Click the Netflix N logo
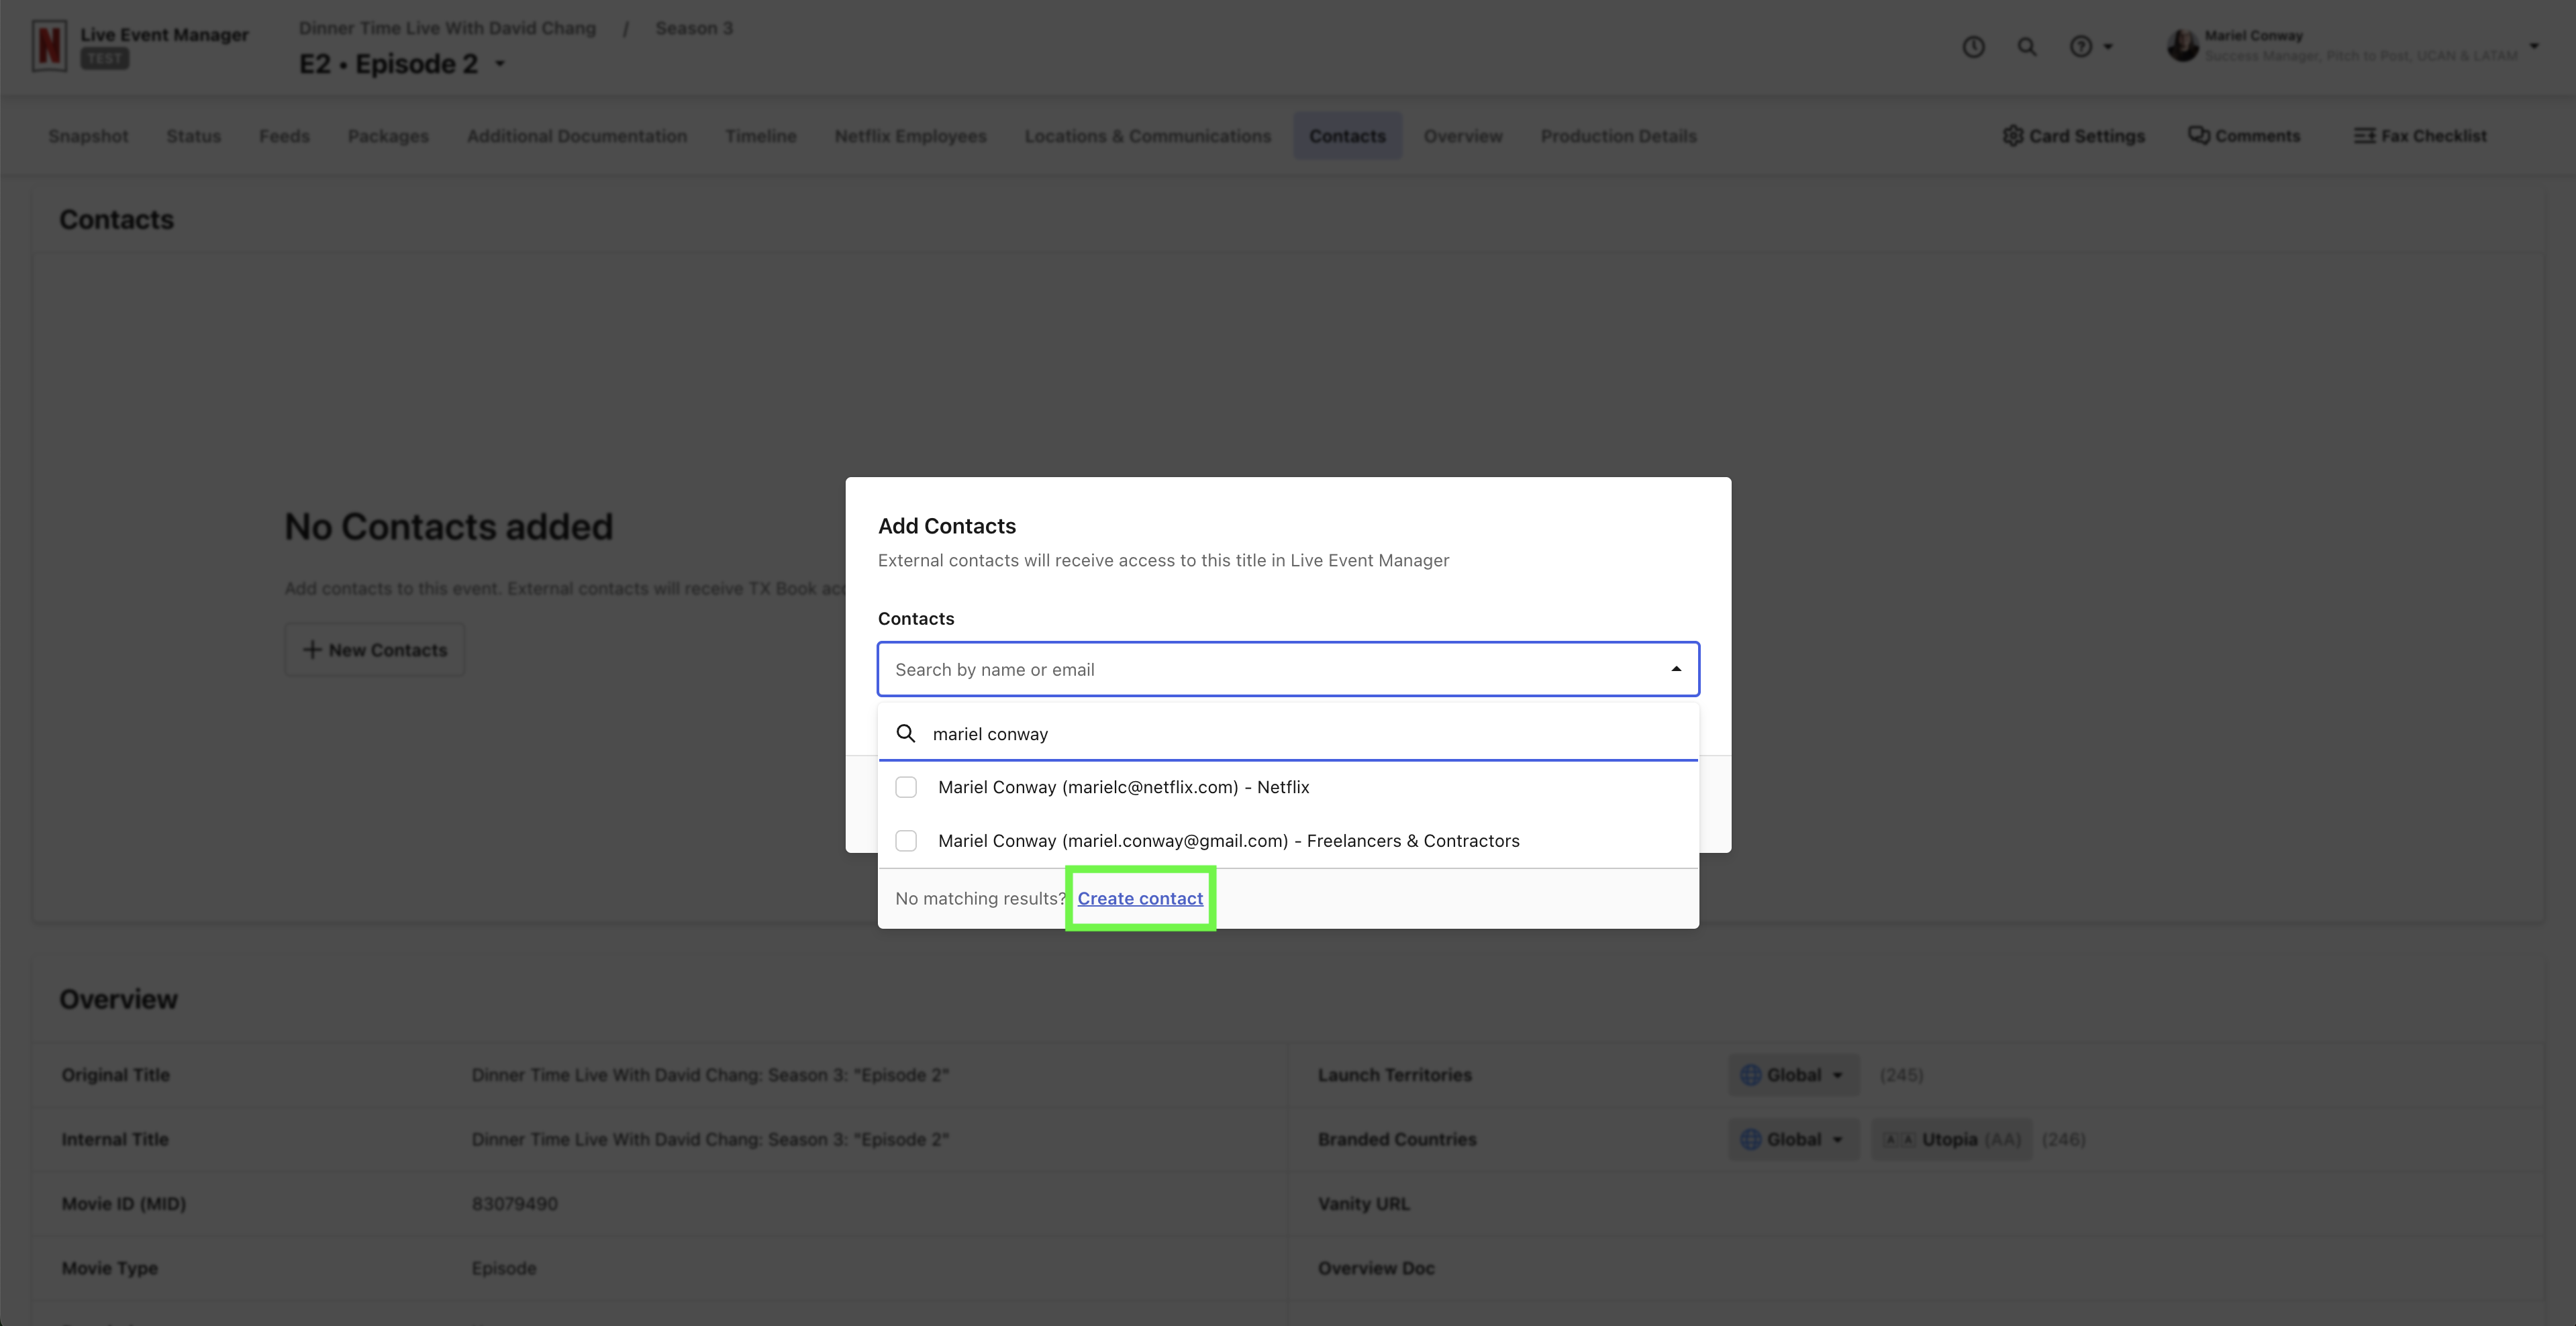 pos(49,46)
